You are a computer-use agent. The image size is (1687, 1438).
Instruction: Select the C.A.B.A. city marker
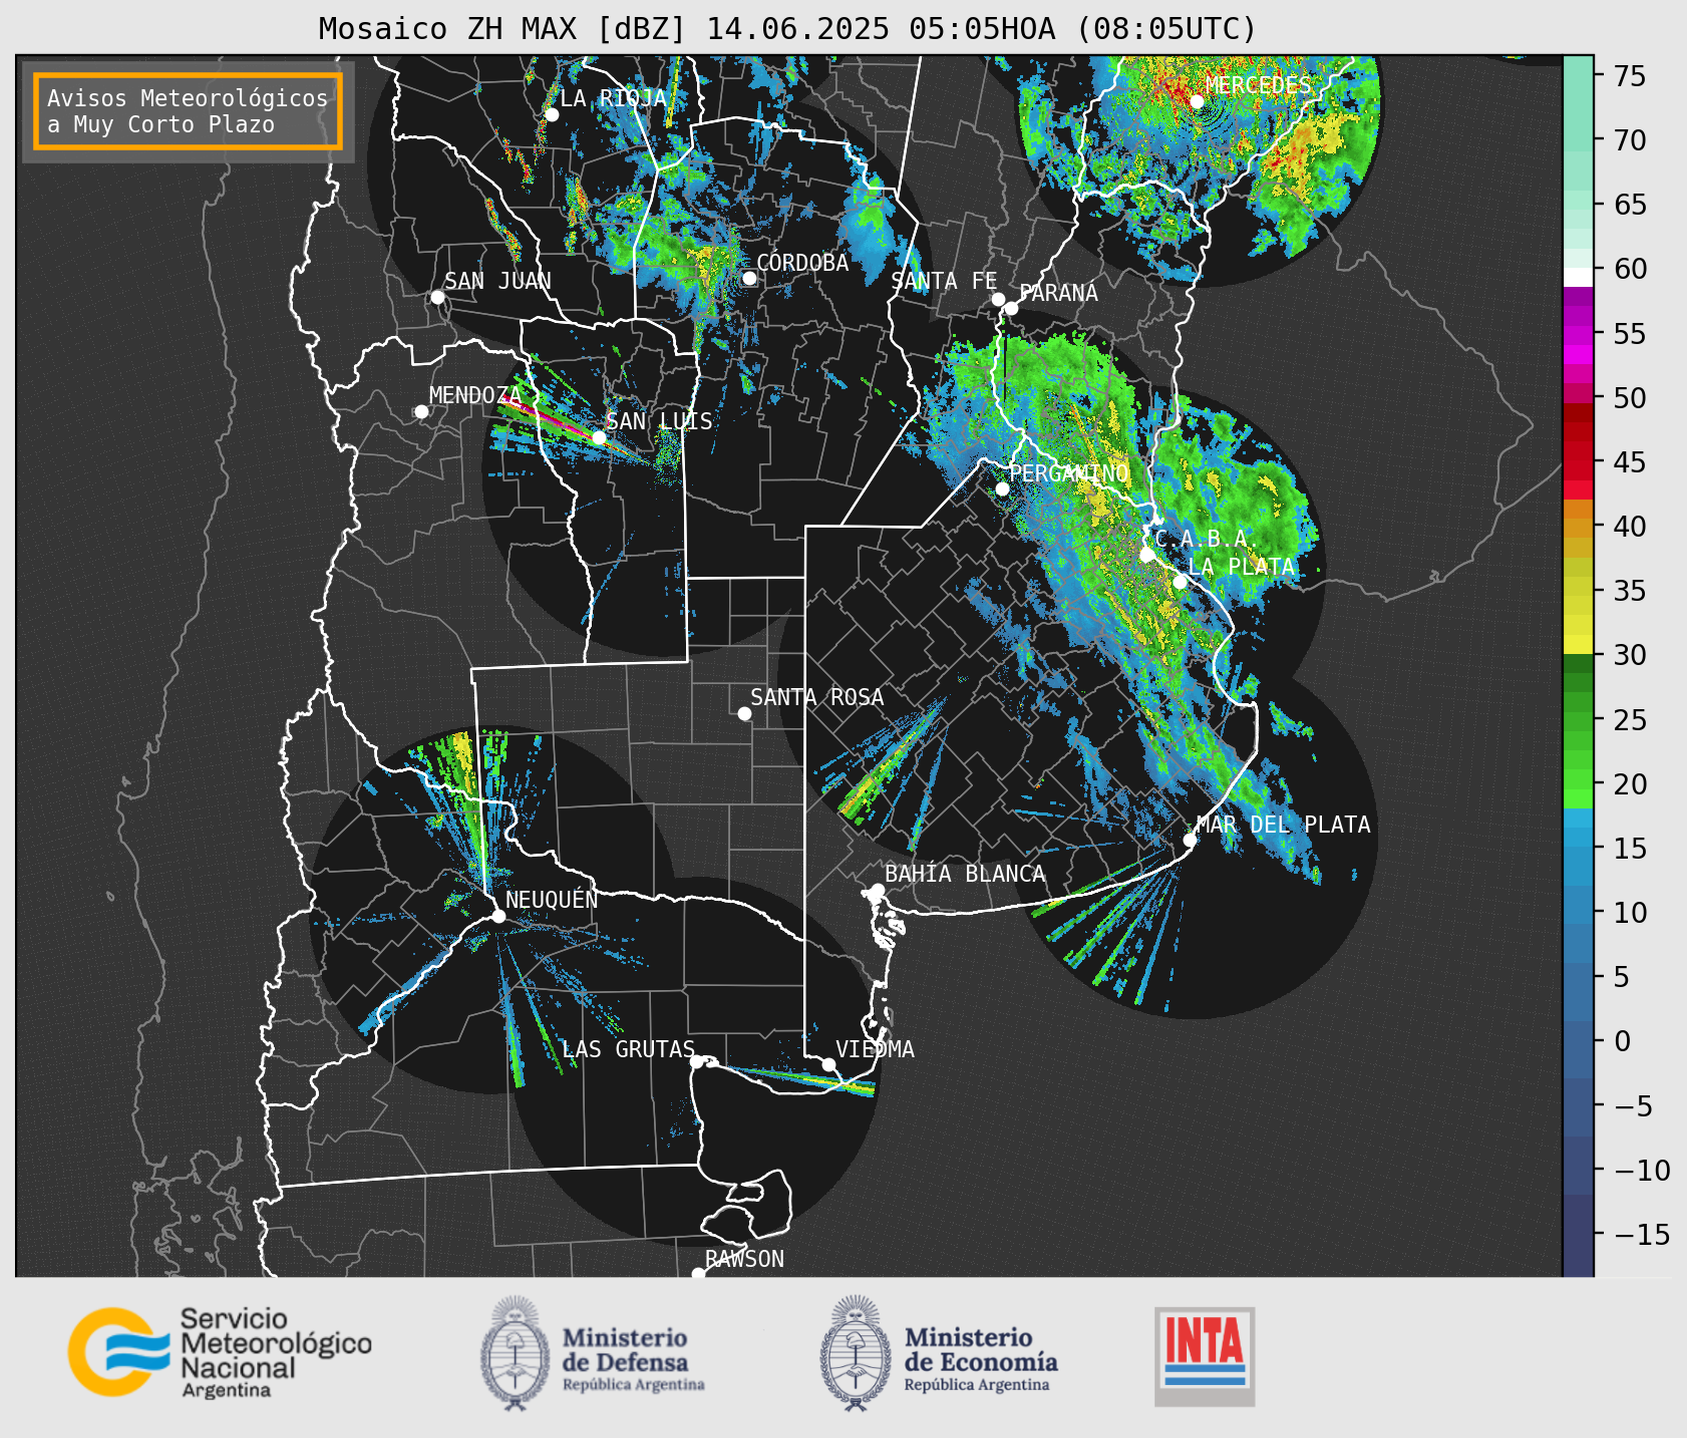click(x=1147, y=554)
